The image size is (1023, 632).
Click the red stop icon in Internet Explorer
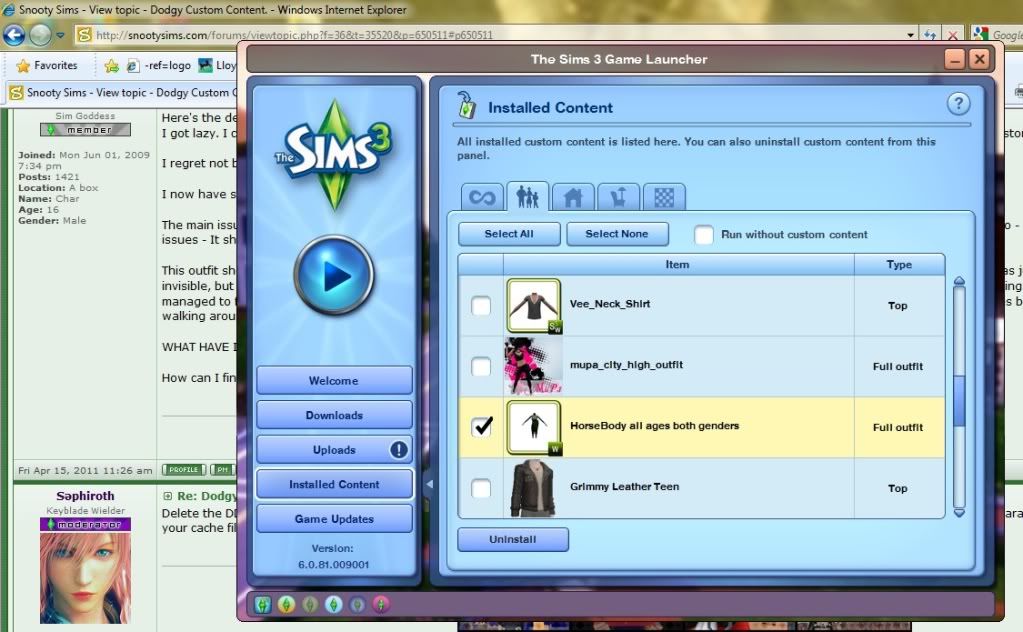(x=953, y=35)
